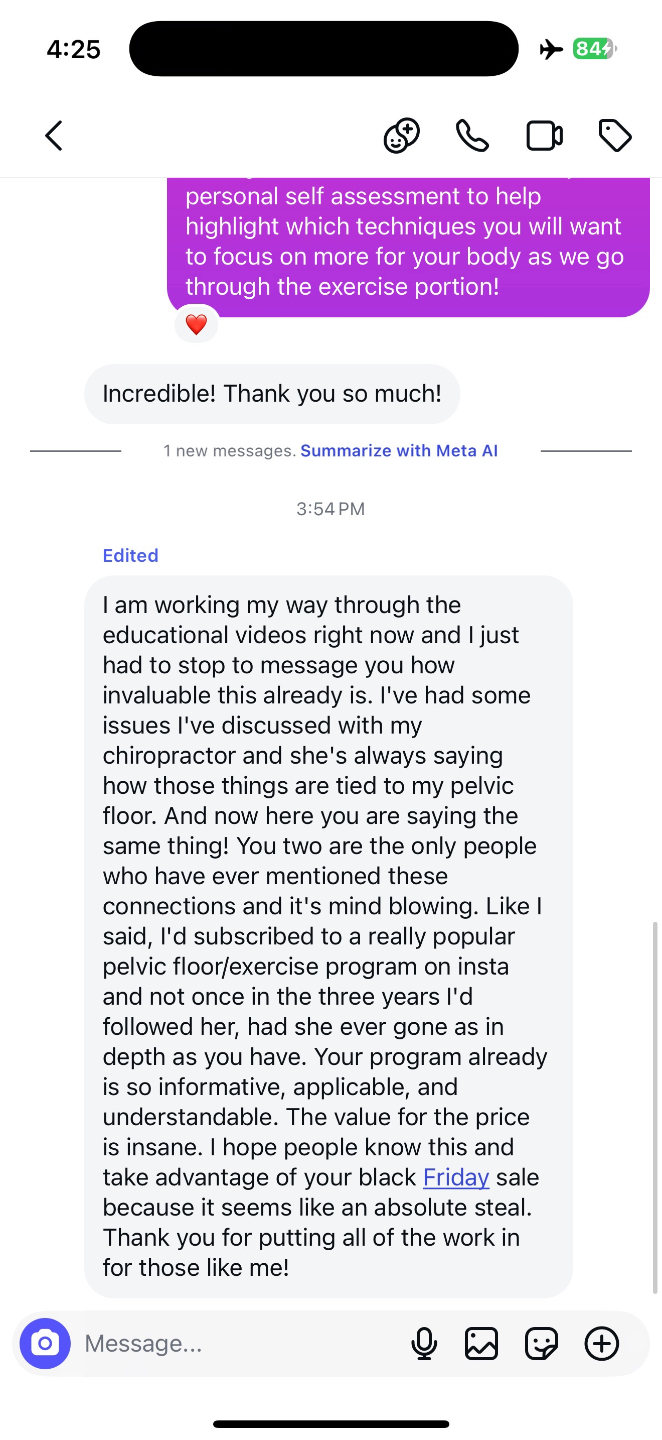This screenshot has height=1440, width=662.
Task: Tap the Incredible thank you message bubble
Action: click(271, 394)
